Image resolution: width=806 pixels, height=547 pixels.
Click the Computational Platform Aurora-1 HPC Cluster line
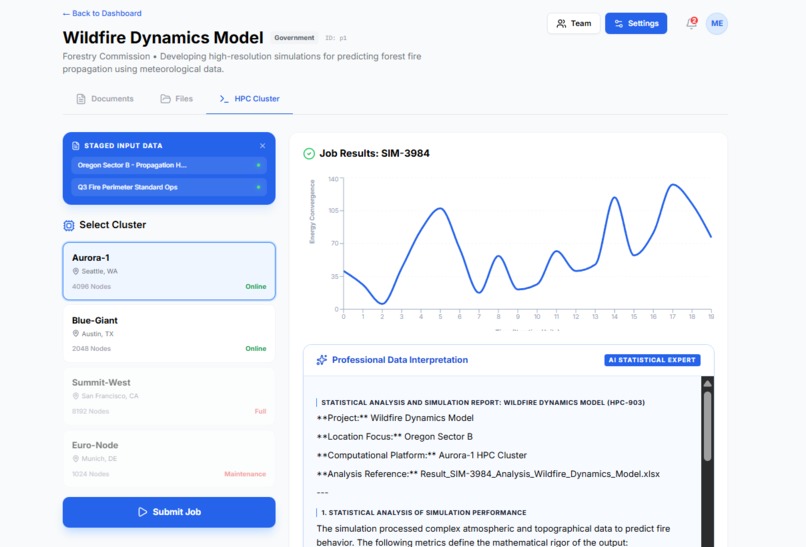pos(422,455)
